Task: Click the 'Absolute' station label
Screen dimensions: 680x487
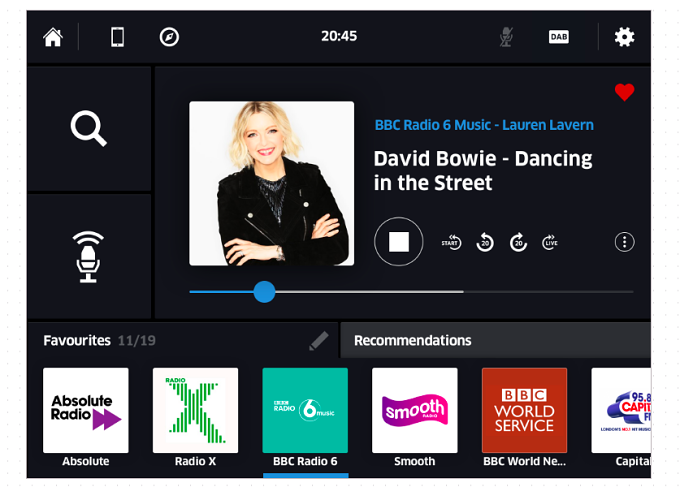Action: [86, 461]
